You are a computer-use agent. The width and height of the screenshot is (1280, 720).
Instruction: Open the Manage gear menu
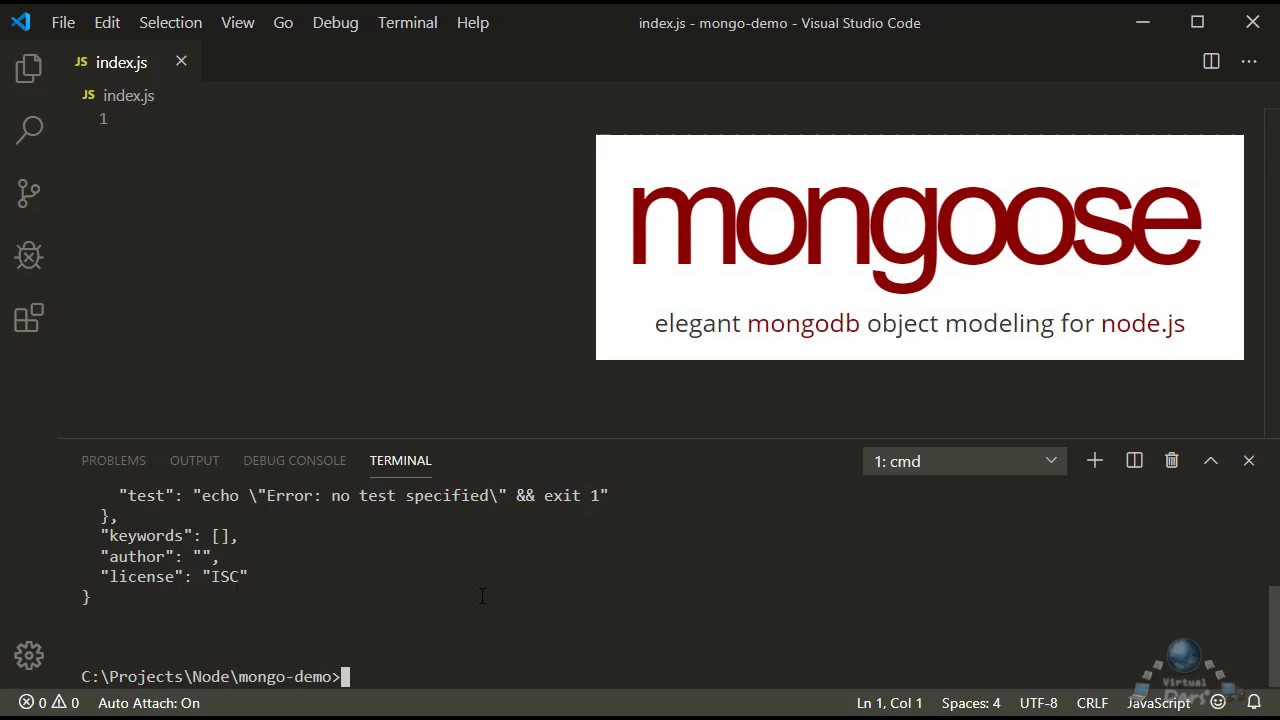29,656
